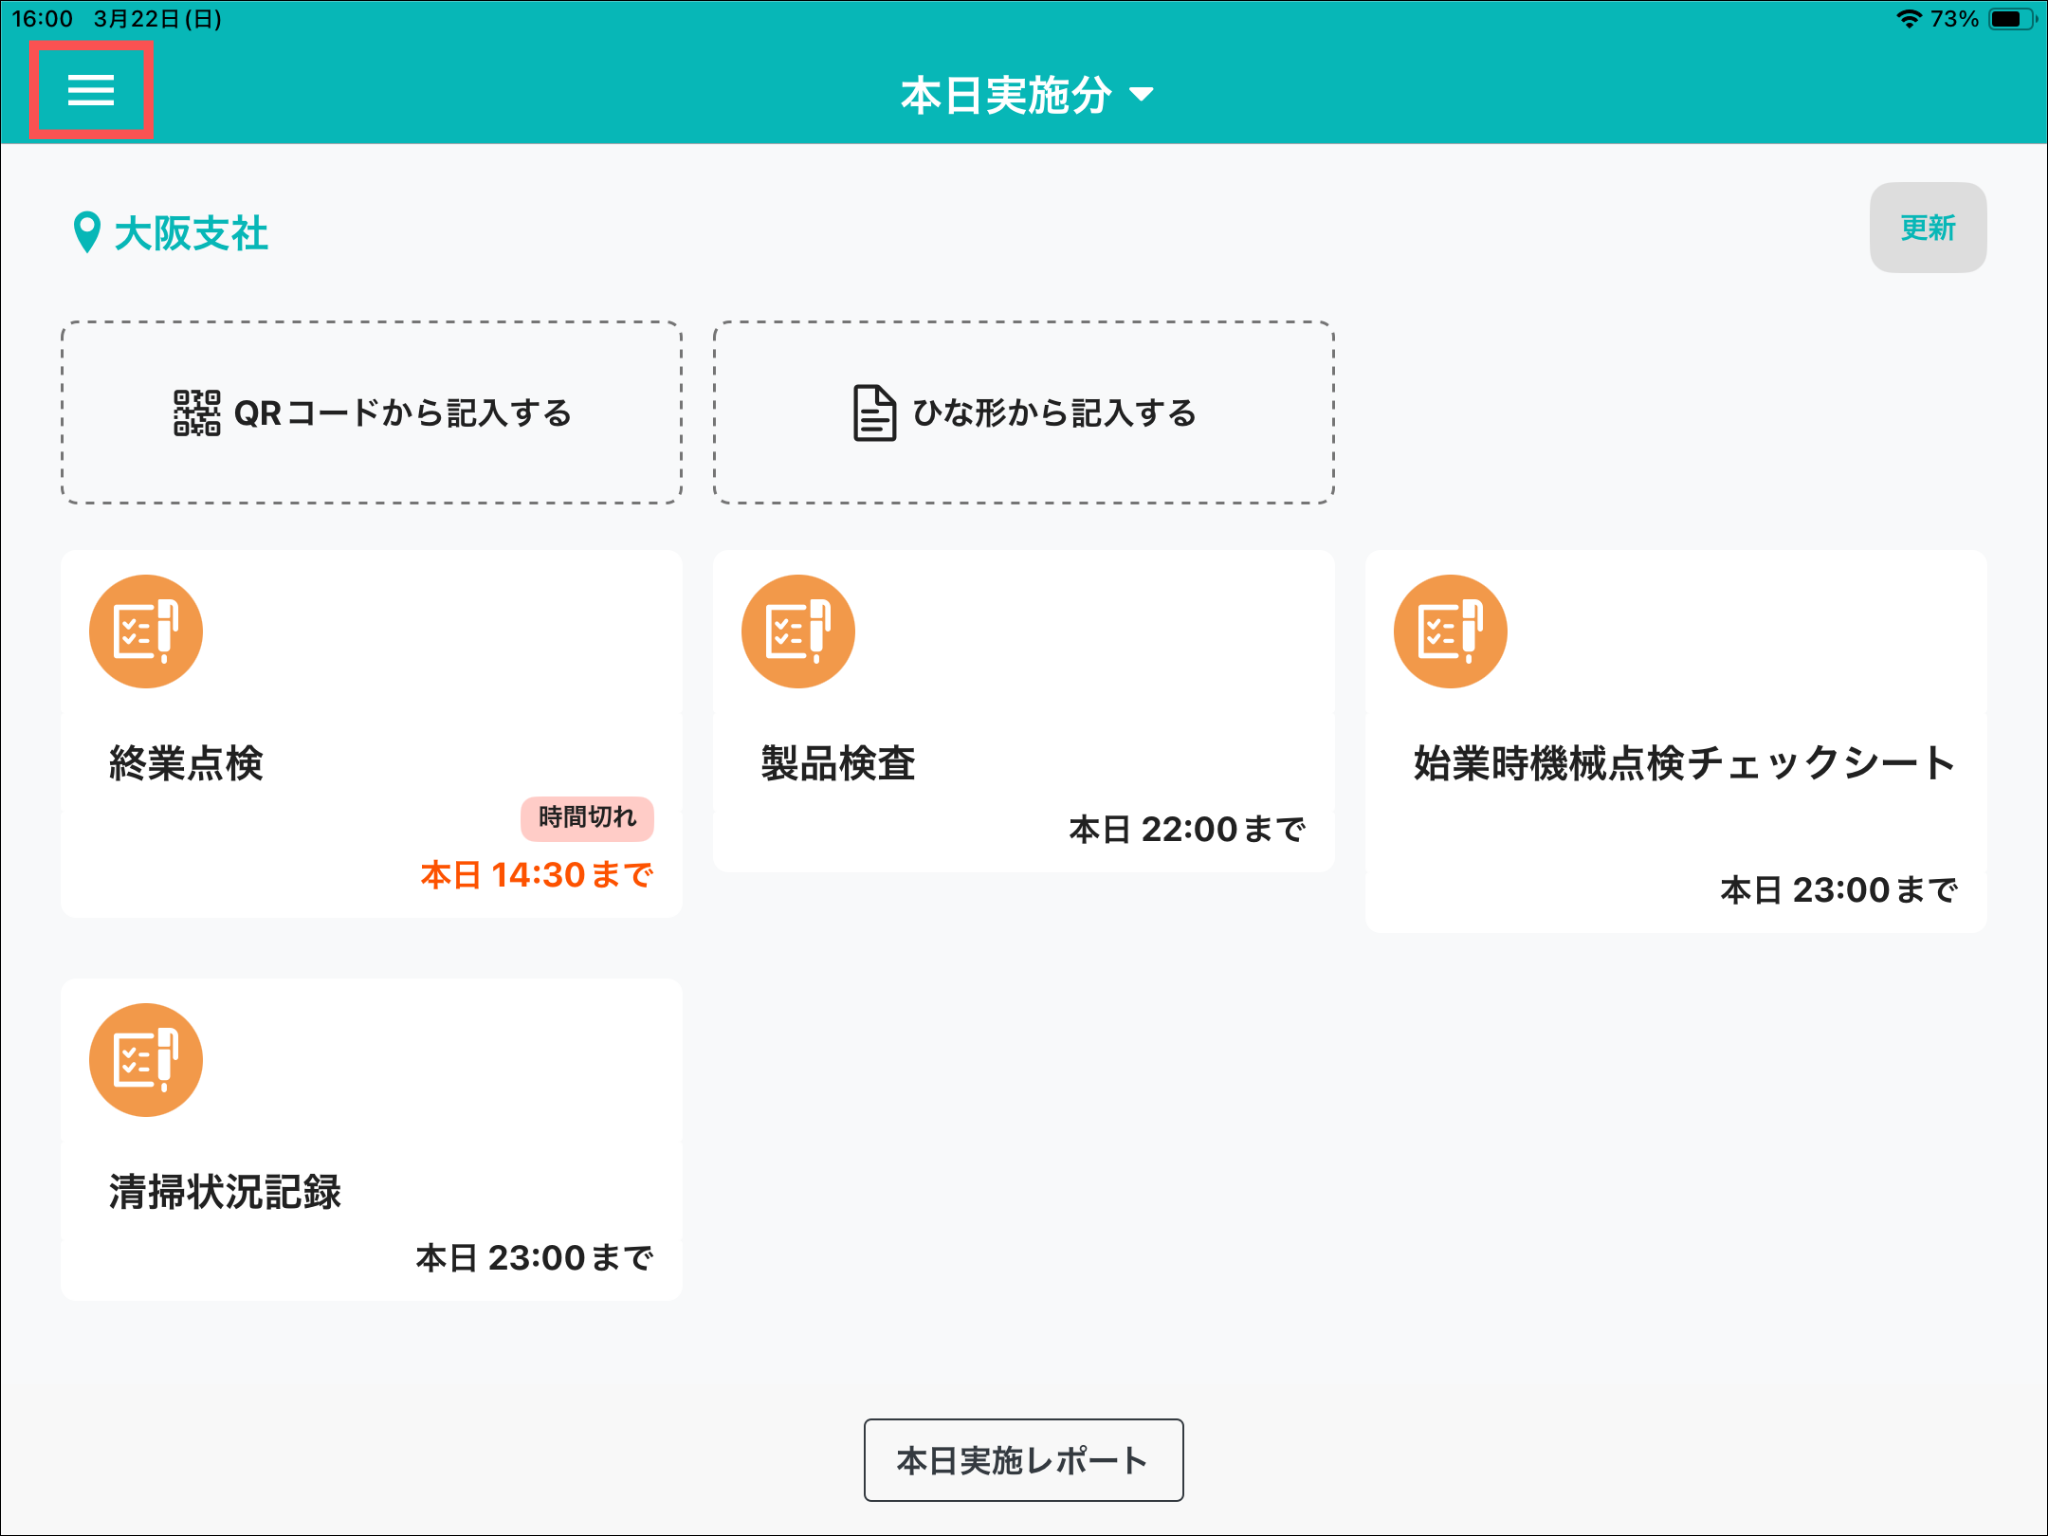
Task: Open the 本日実施分 title selector
Action: [x=1006, y=95]
